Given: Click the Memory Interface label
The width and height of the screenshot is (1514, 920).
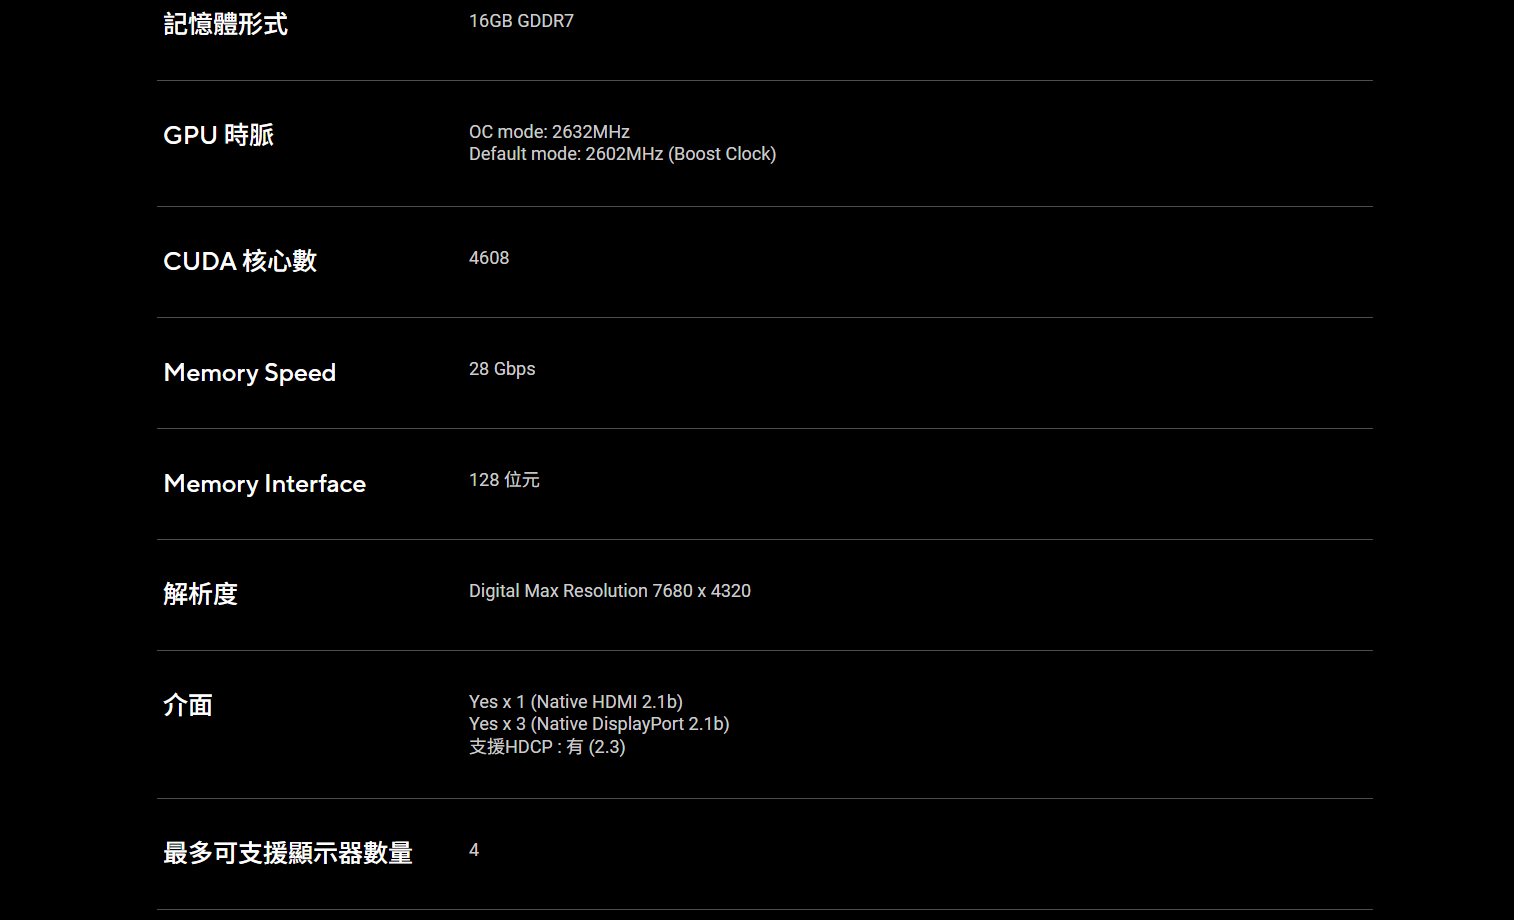Looking at the screenshot, I should [x=264, y=484].
